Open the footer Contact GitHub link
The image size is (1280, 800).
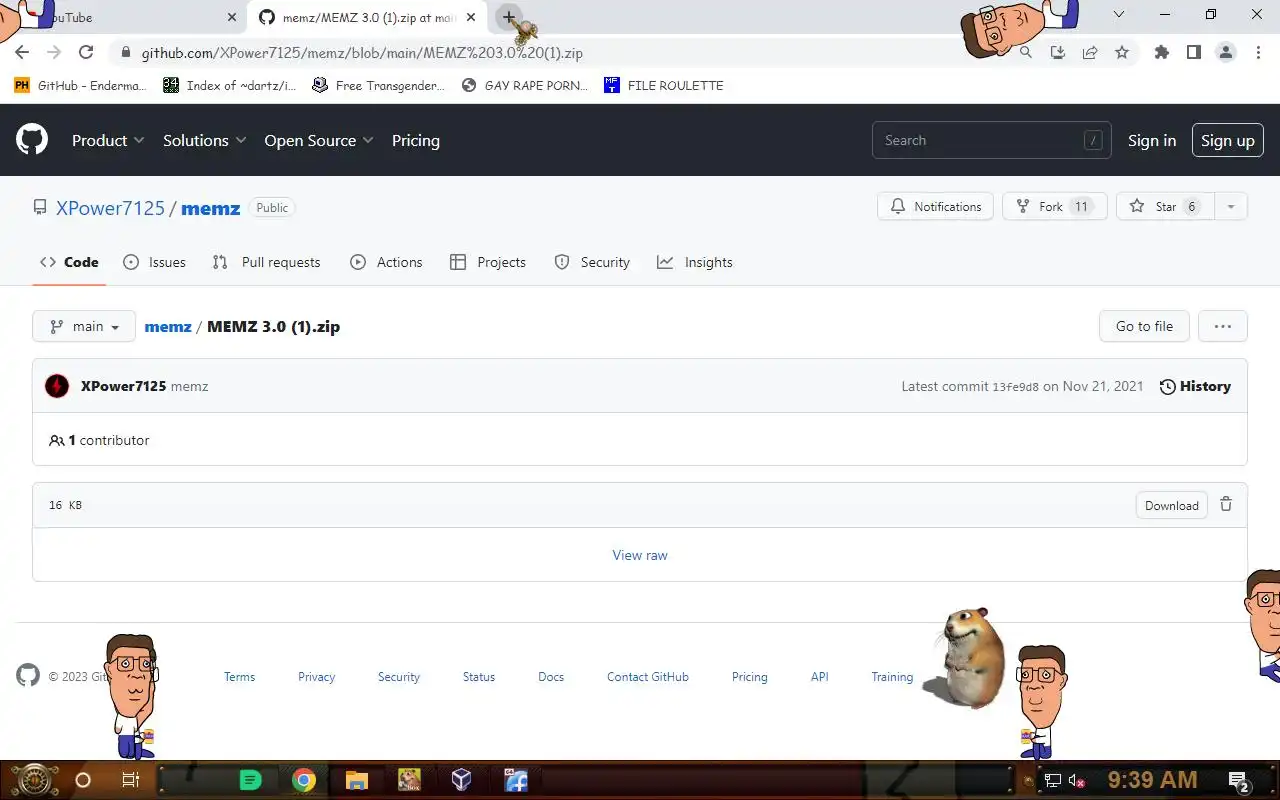tap(648, 677)
